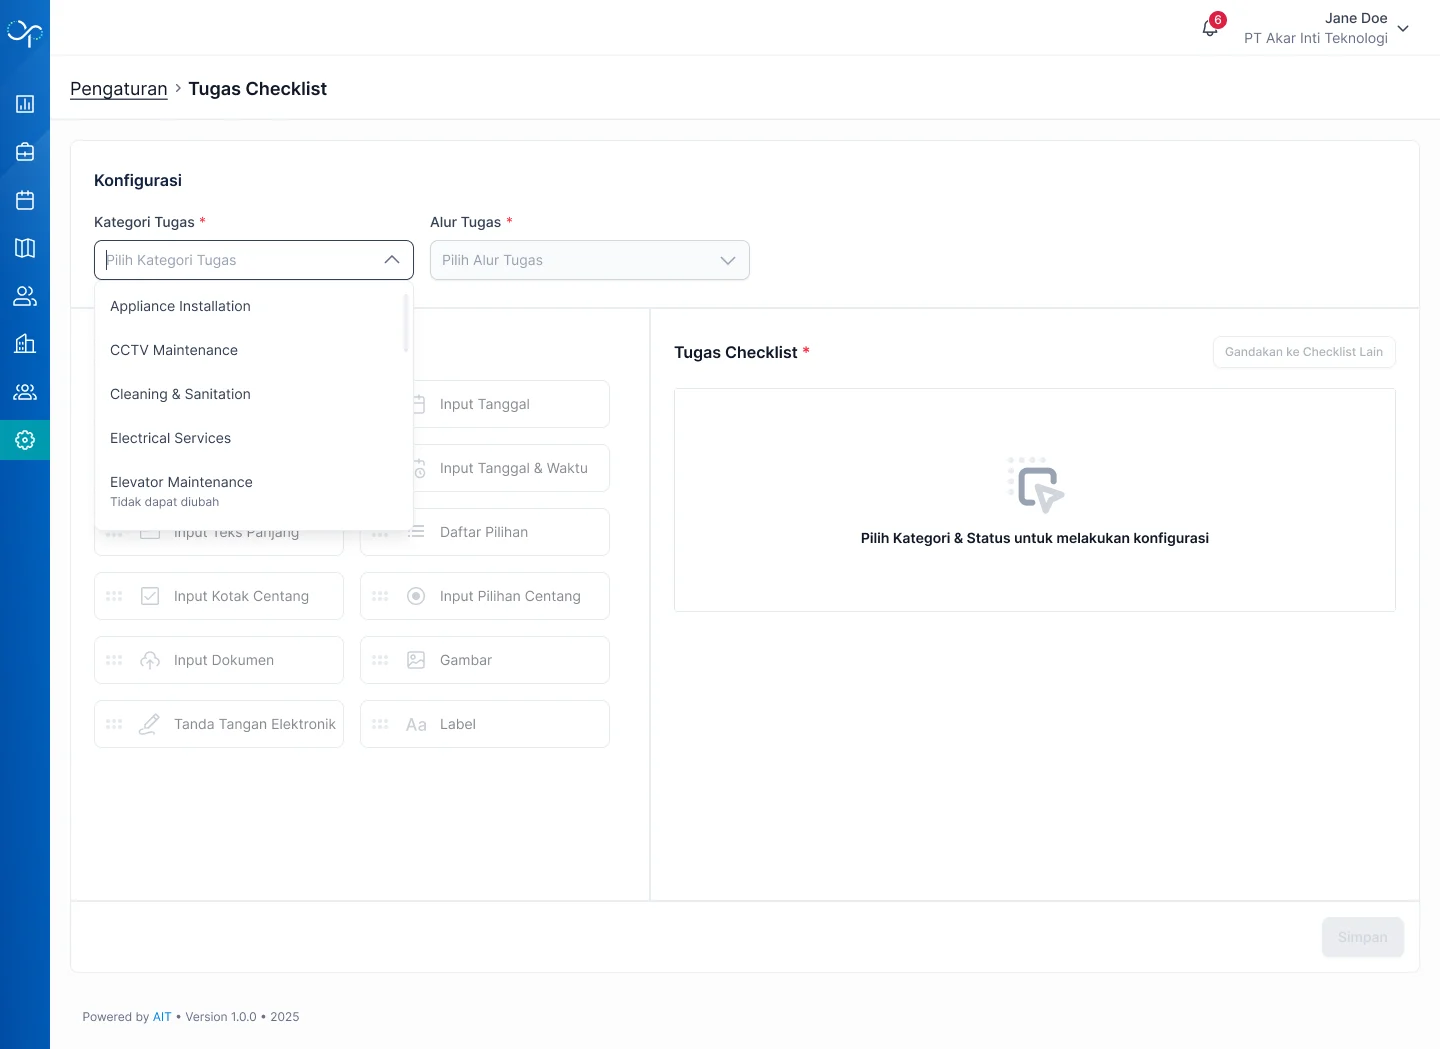Click drag handle of Gambar

click(380, 660)
